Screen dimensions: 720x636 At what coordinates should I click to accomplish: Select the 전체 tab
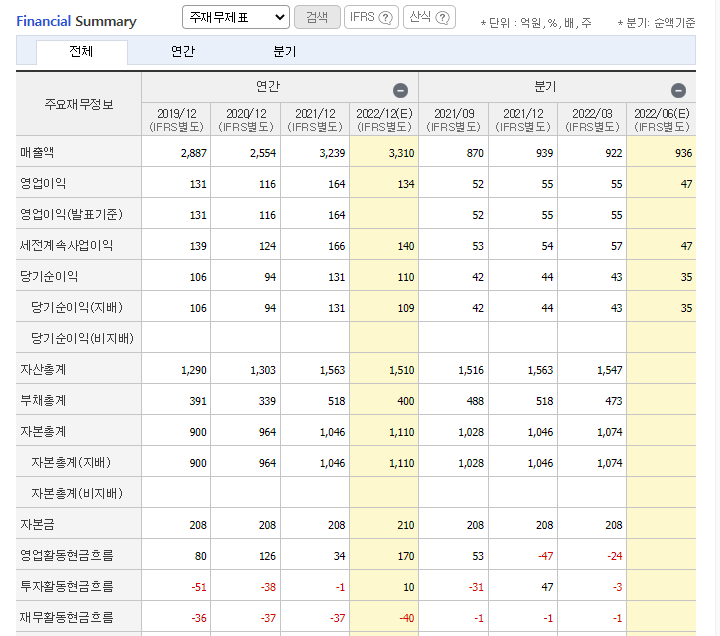pos(82,51)
